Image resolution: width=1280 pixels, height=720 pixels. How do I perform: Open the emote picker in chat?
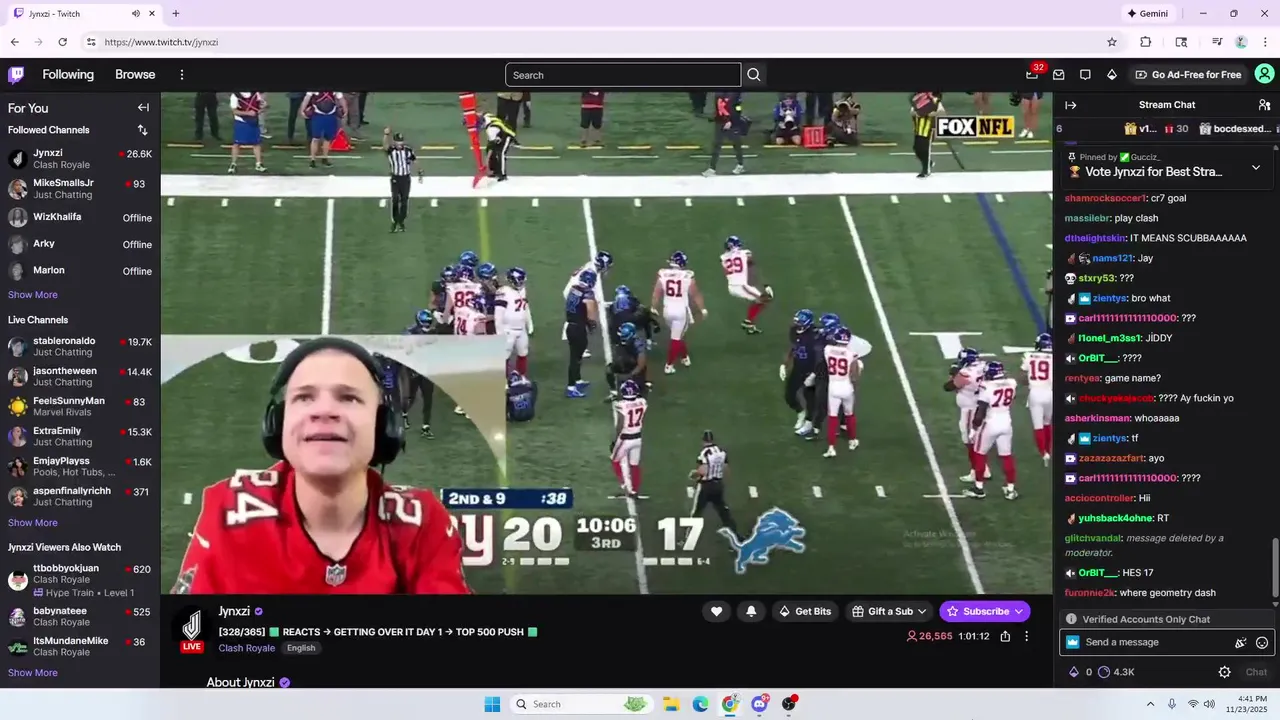[1262, 643]
